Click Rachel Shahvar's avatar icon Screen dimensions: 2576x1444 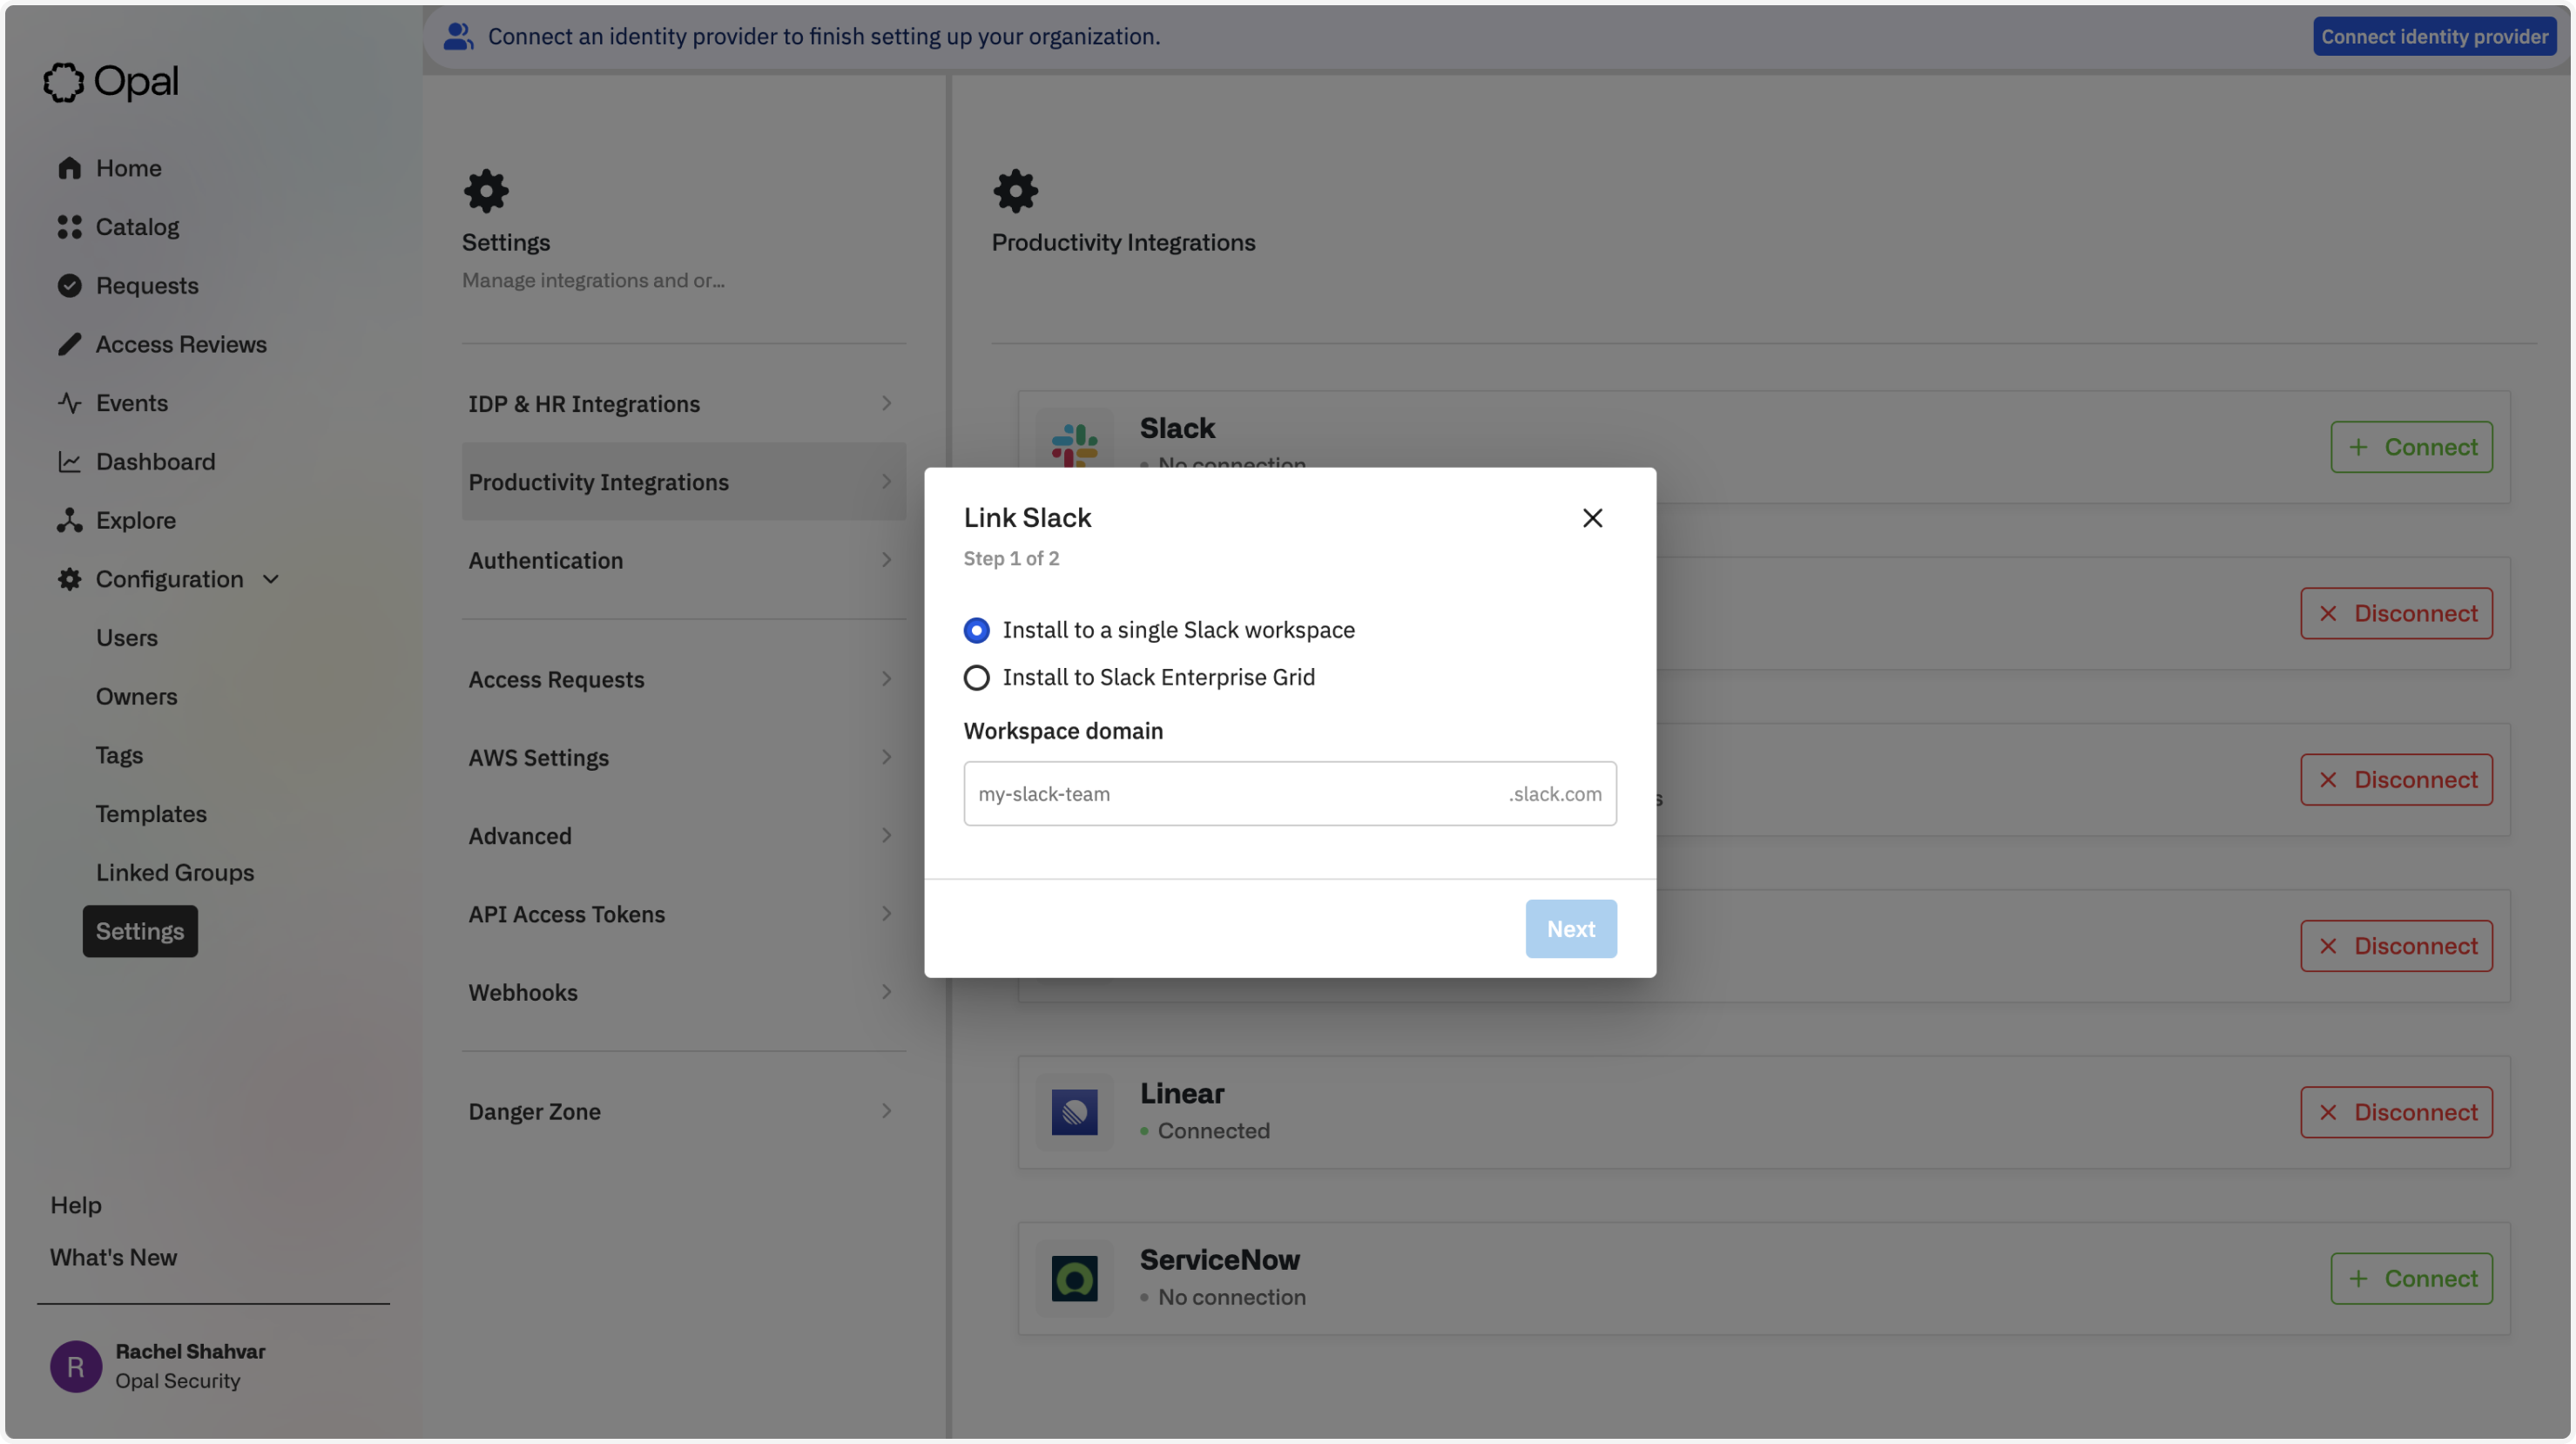pyautogui.click(x=76, y=1366)
